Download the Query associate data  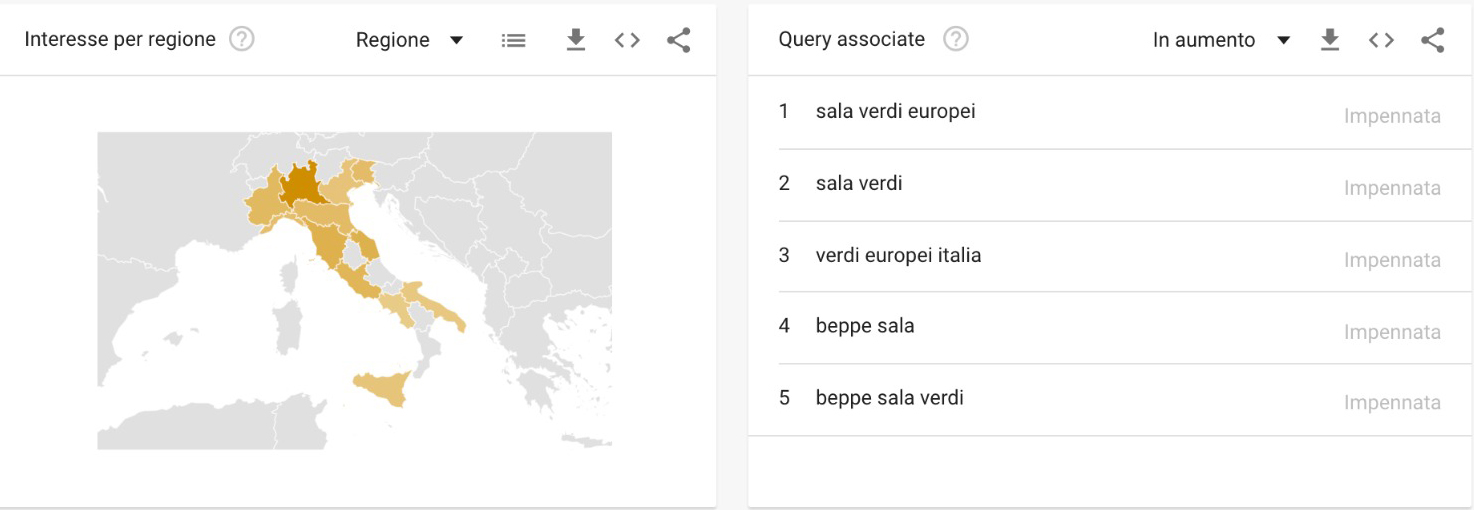(1329, 40)
